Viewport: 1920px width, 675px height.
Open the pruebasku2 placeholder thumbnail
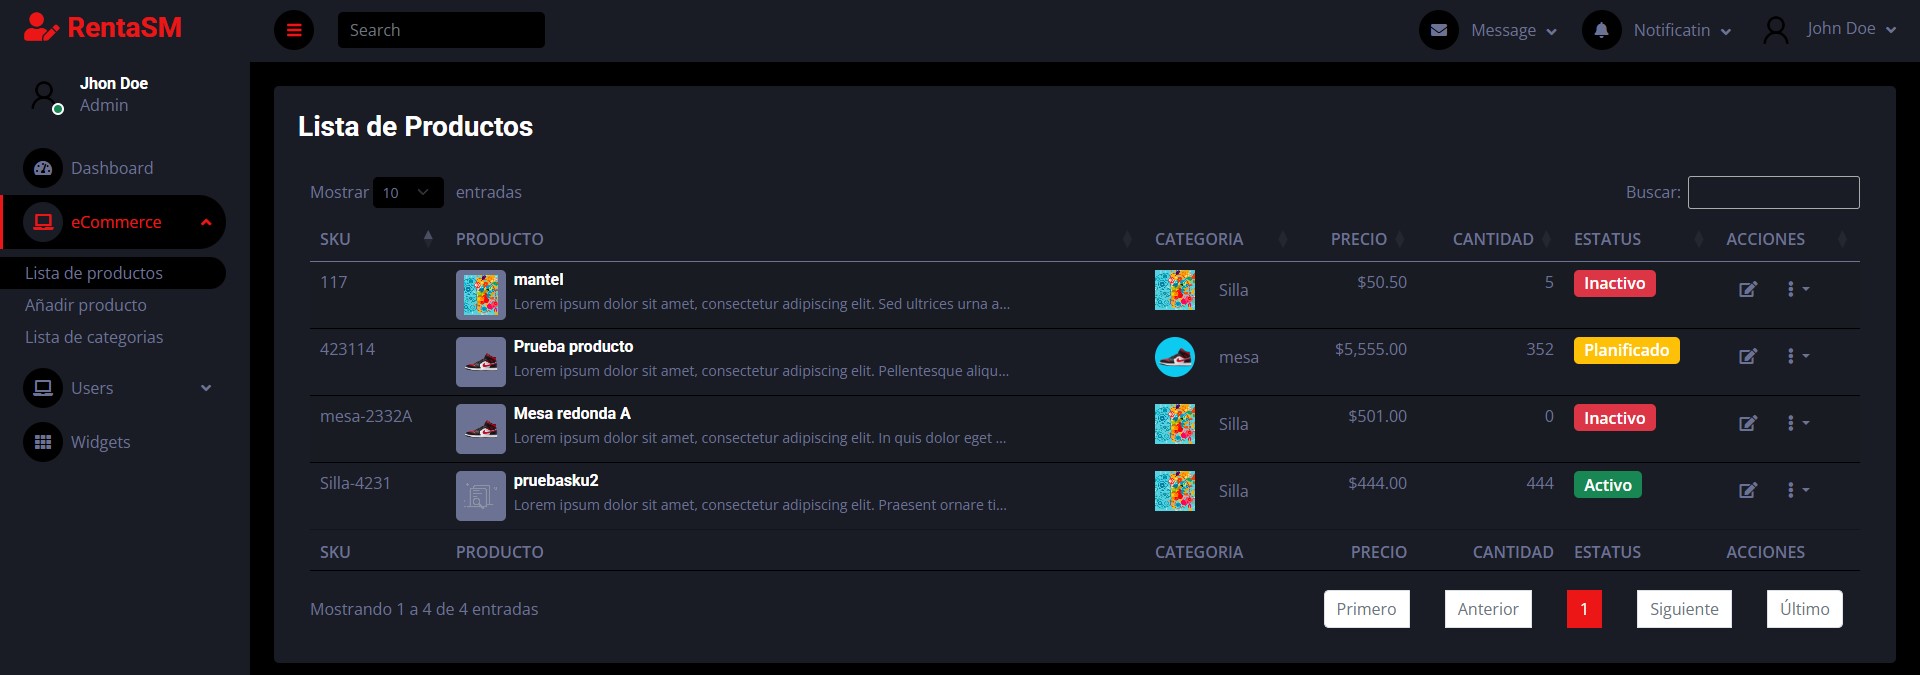point(481,496)
